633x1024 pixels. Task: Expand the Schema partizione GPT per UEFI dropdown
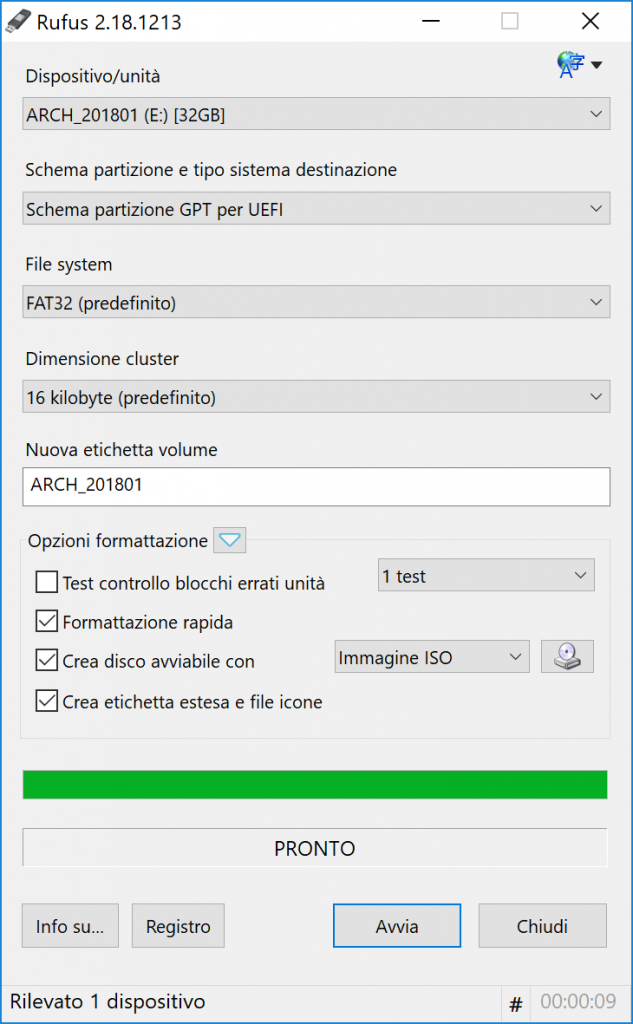[316, 209]
